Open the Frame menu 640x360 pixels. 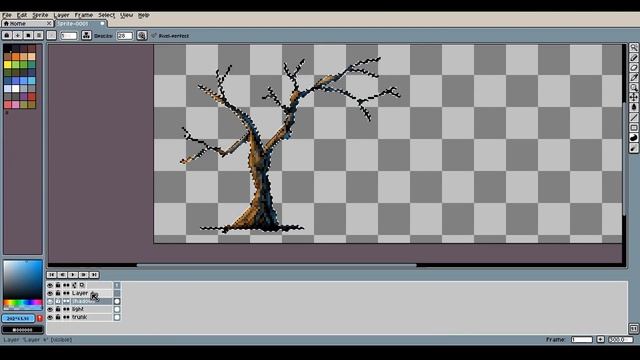point(84,15)
